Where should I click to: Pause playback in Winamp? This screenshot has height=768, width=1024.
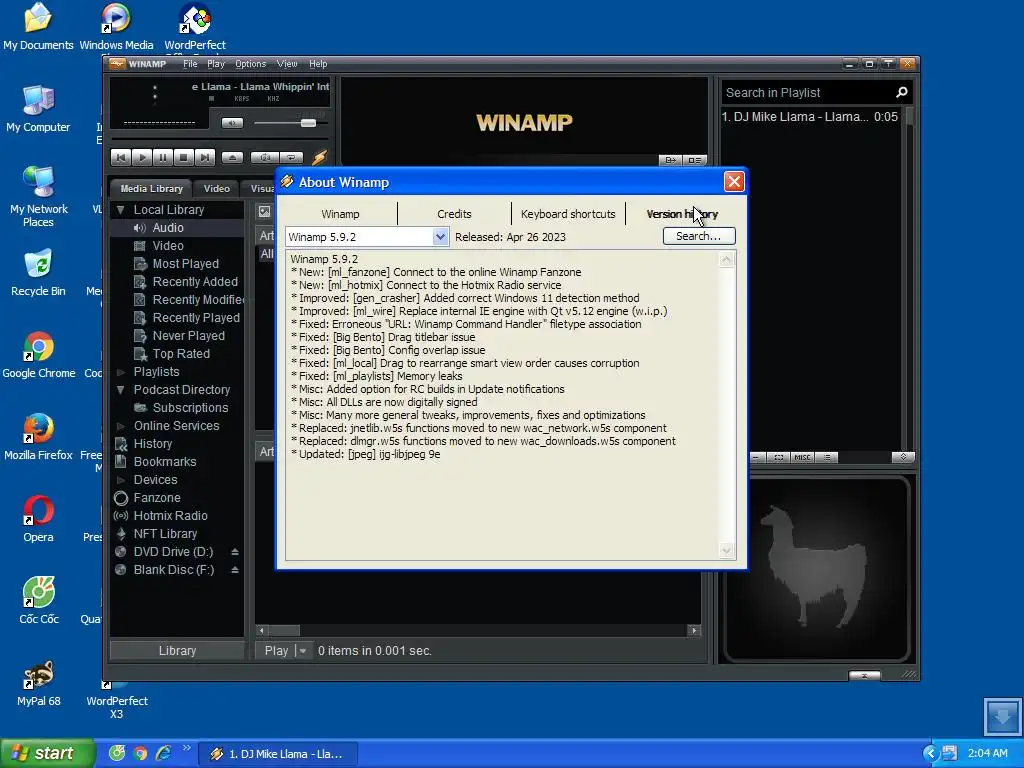tap(163, 157)
